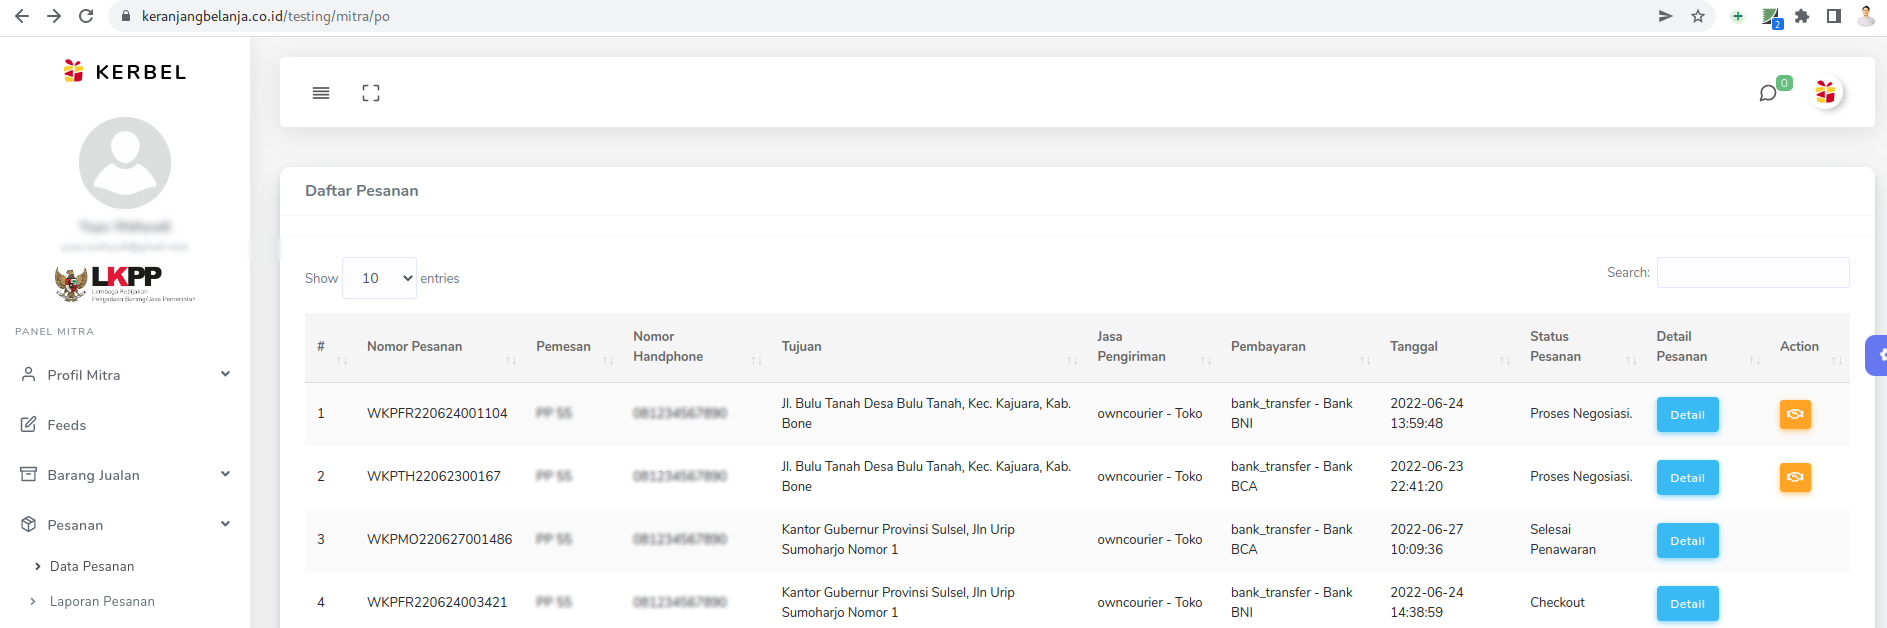The height and width of the screenshot is (628, 1887).
Task: Open Laporan Pesanan submenu item
Action: tap(102, 601)
